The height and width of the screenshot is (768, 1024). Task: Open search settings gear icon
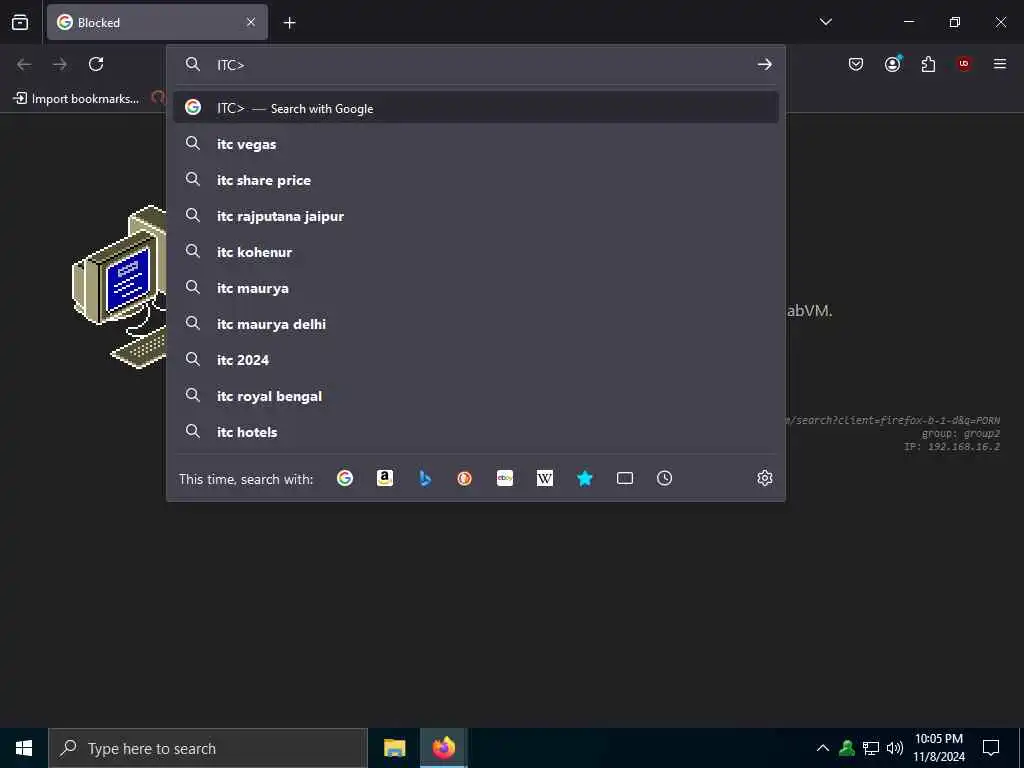[x=765, y=478]
